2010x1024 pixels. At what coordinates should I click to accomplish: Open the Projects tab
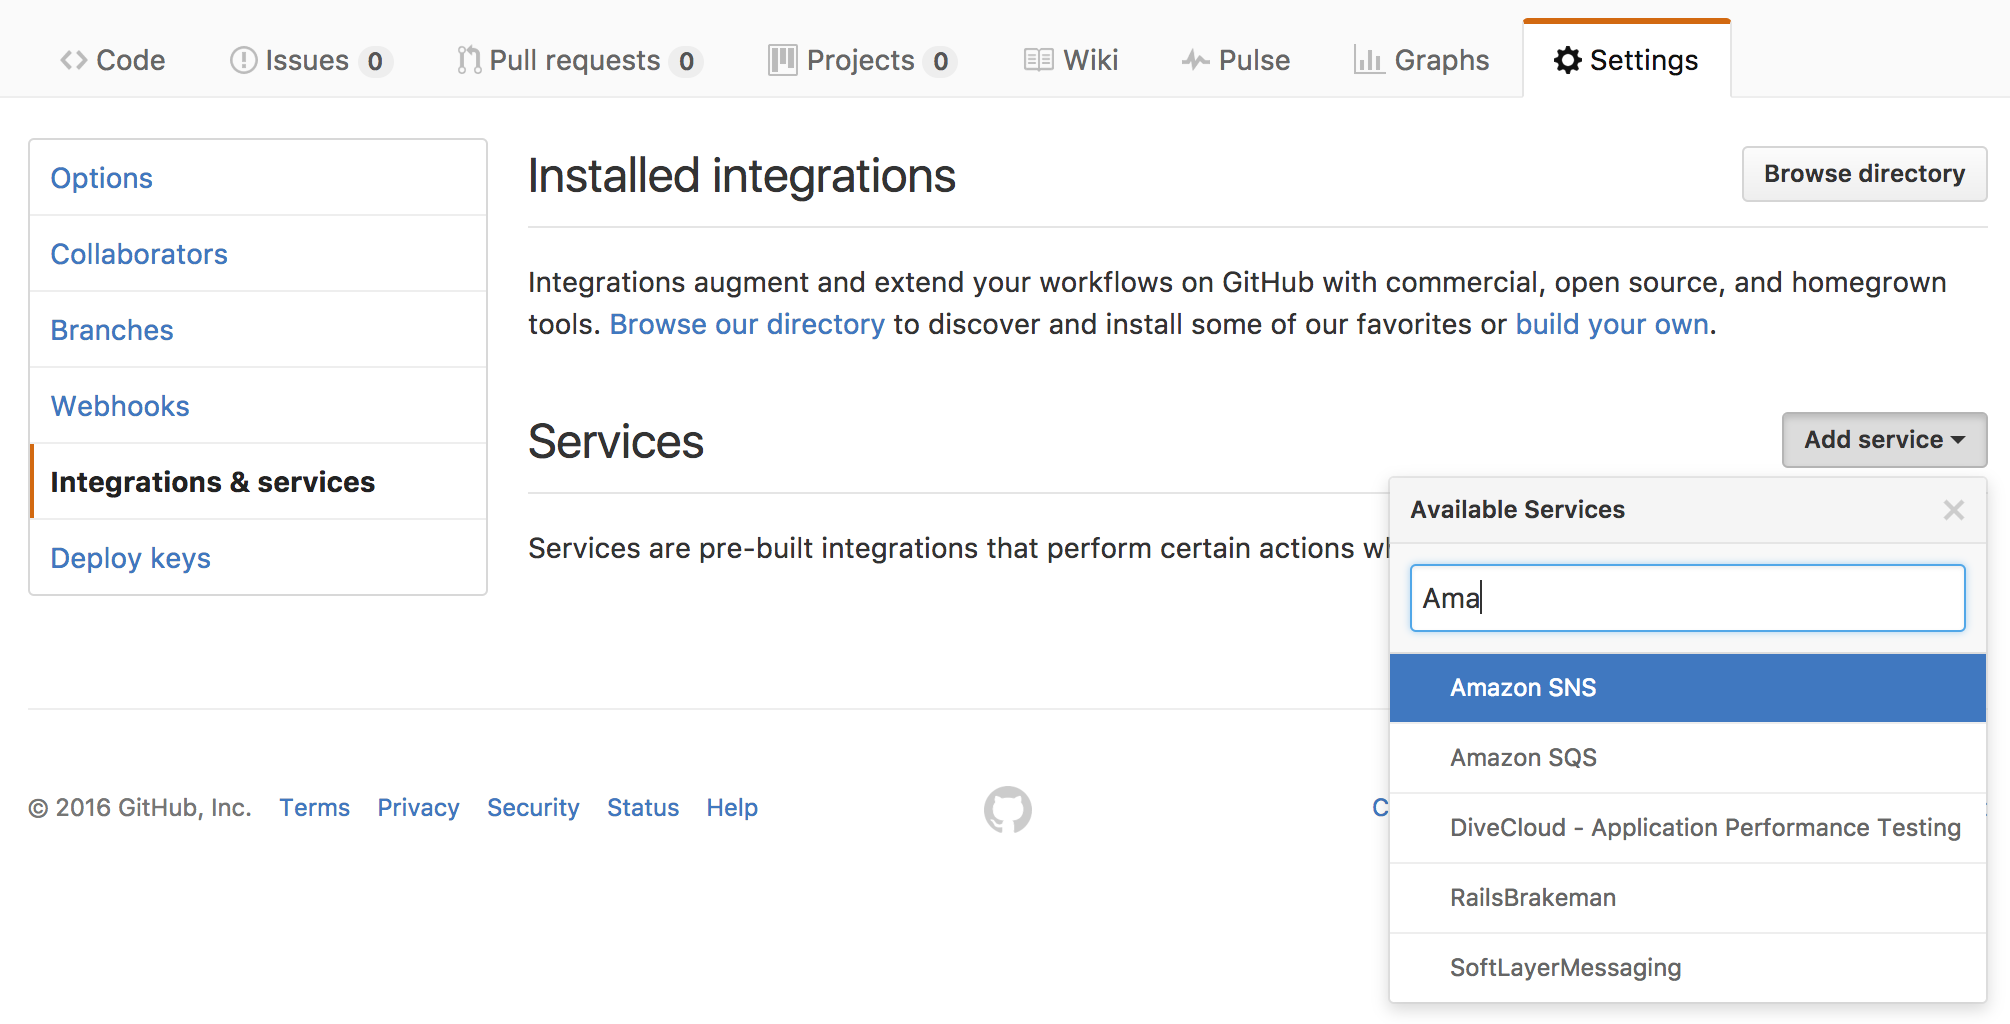coord(861,60)
